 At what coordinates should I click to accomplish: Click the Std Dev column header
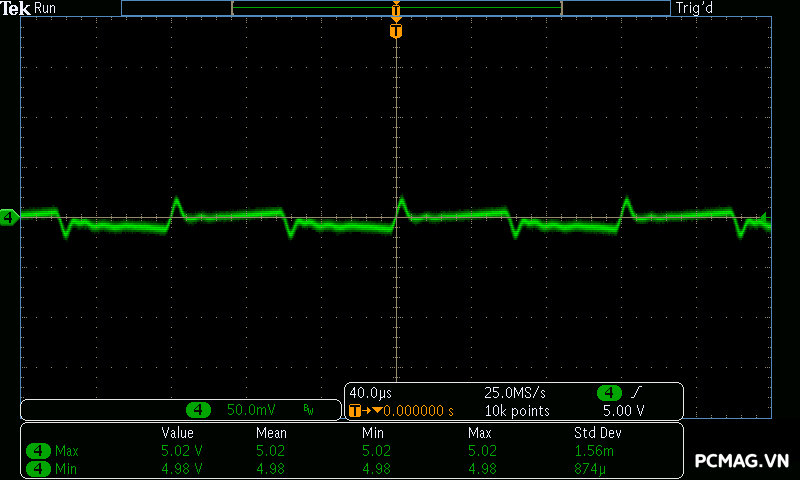click(598, 433)
